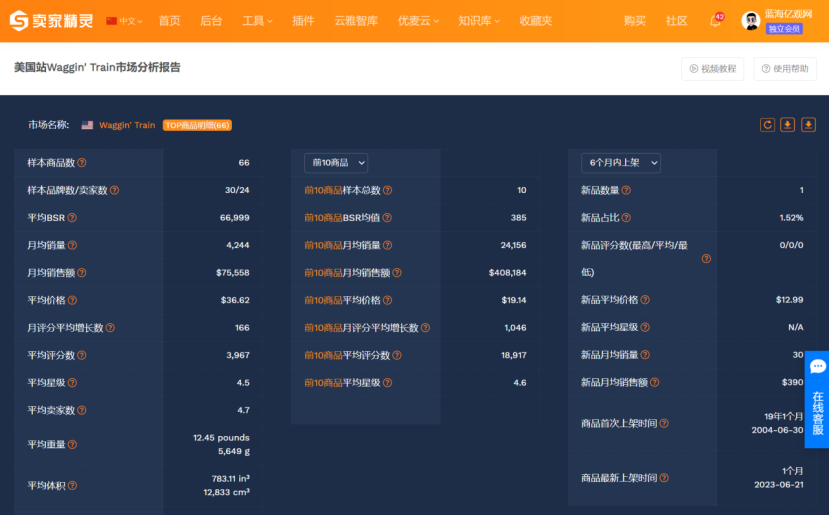Expand the 优麦云 menu
Screen dimensions: 829x515
click(418, 21)
